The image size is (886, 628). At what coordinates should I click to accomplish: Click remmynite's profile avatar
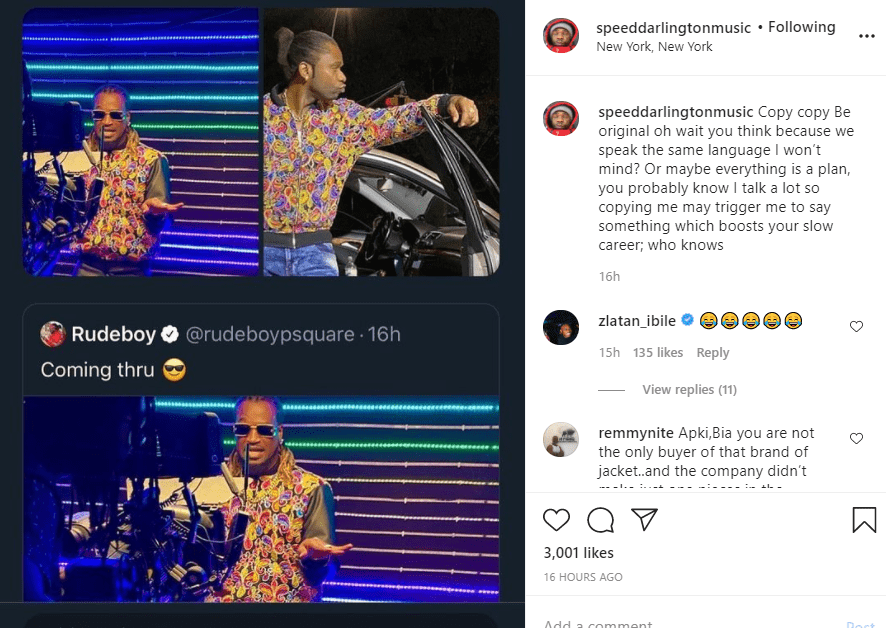point(560,439)
